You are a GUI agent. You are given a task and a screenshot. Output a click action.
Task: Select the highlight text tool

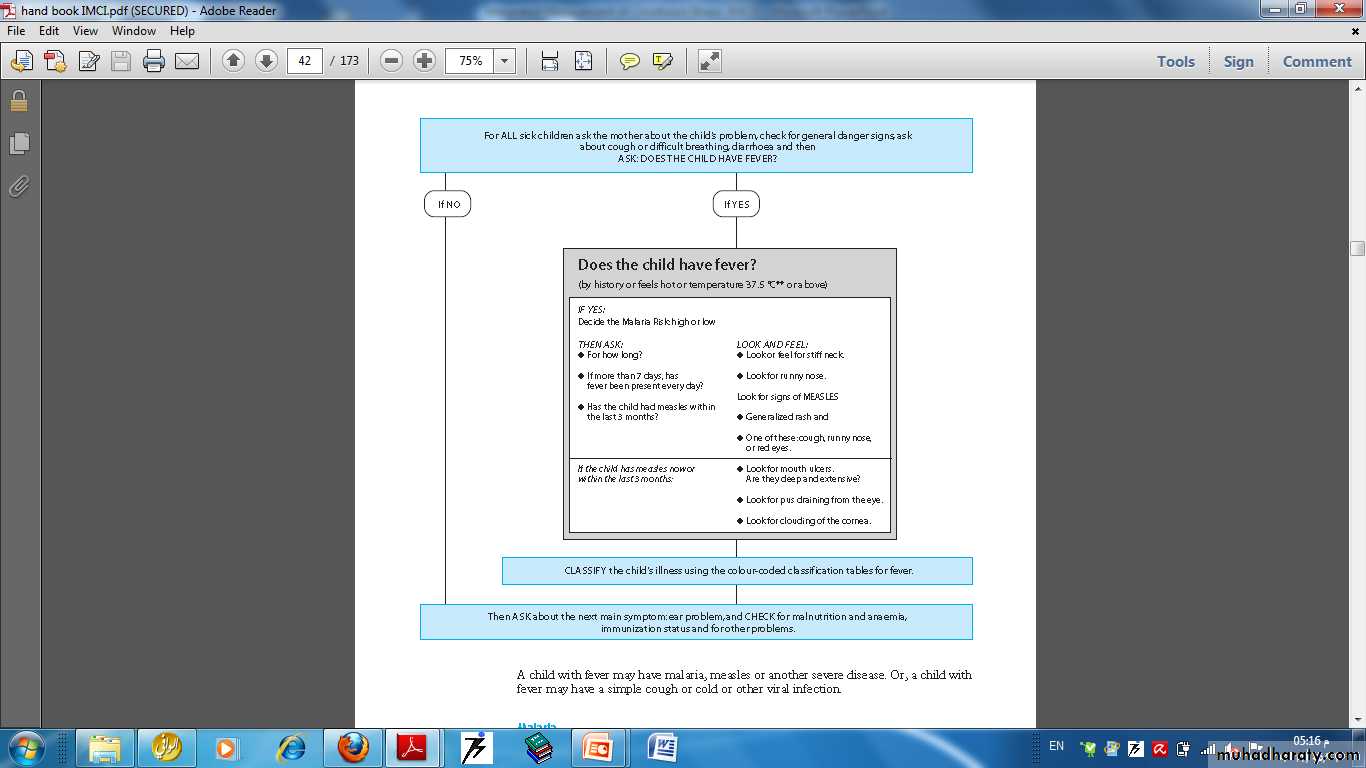pos(662,62)
